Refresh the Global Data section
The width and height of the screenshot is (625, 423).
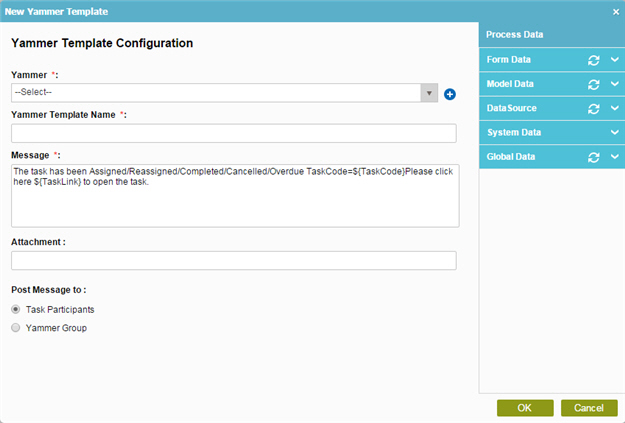(x=594, y=157)
